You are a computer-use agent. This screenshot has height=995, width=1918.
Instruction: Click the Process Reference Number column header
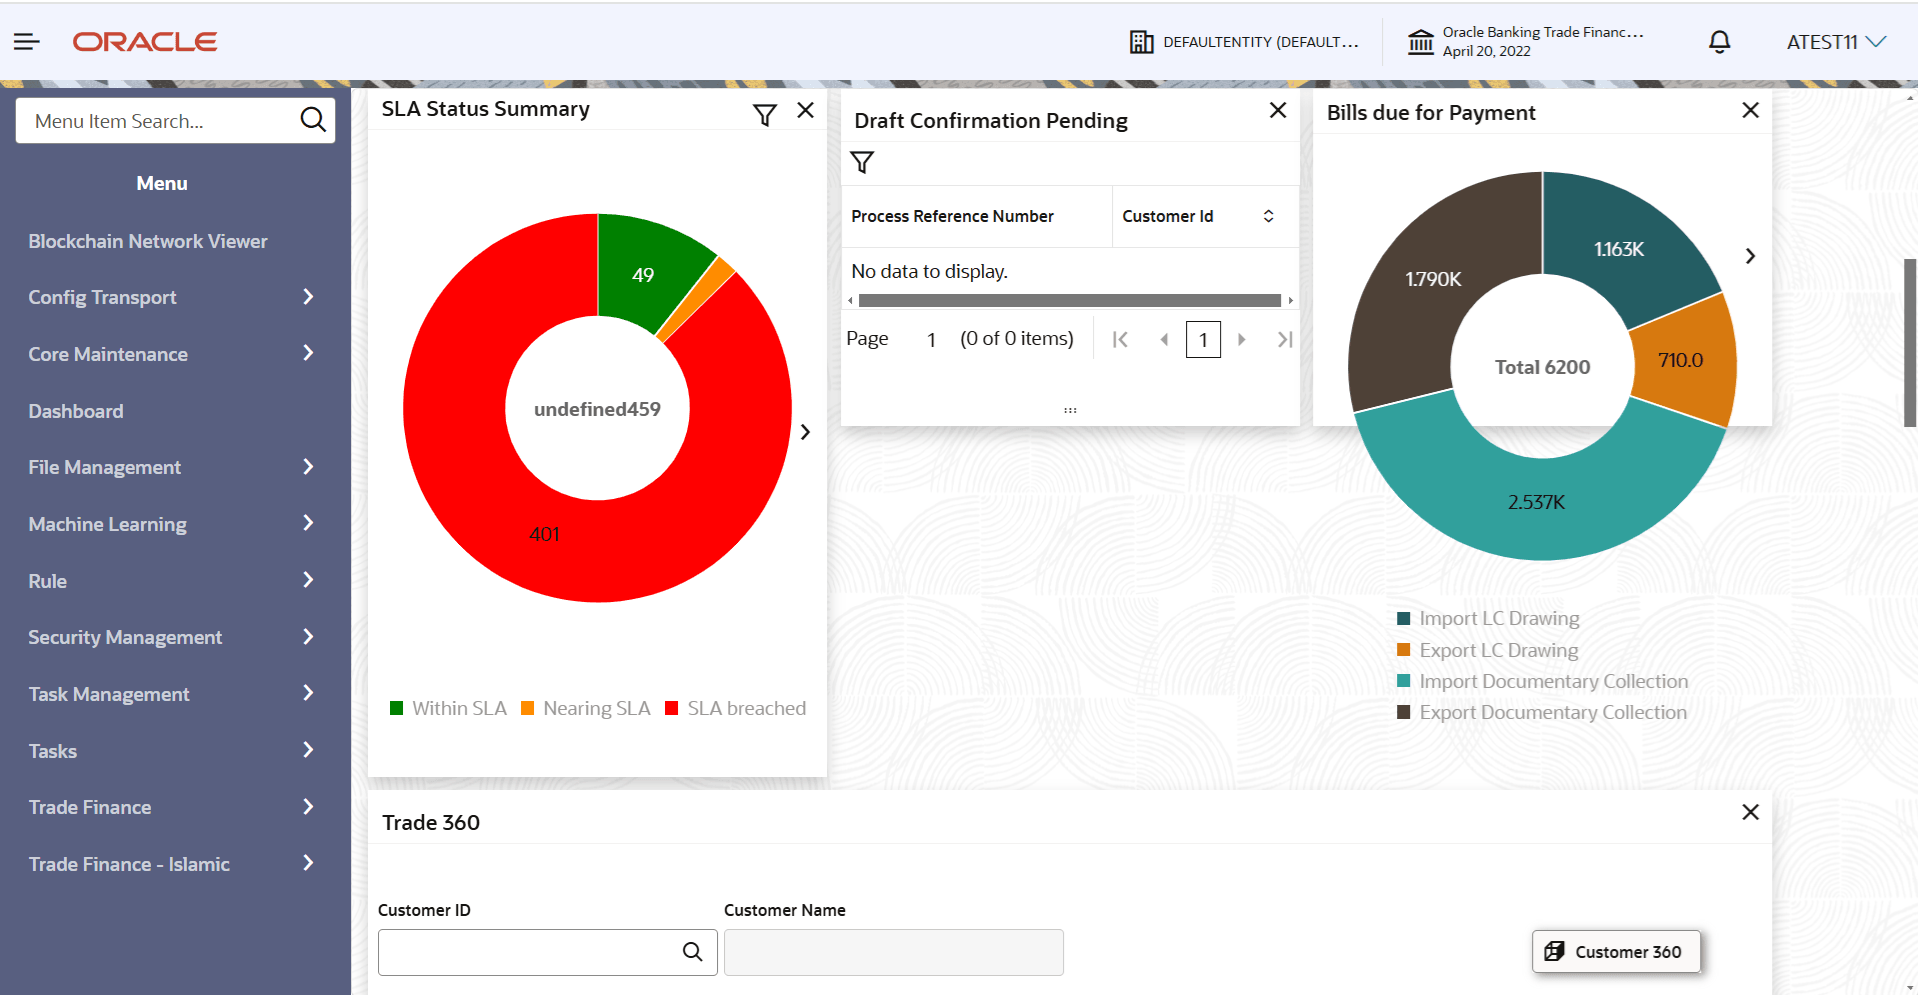coord(952,216)
